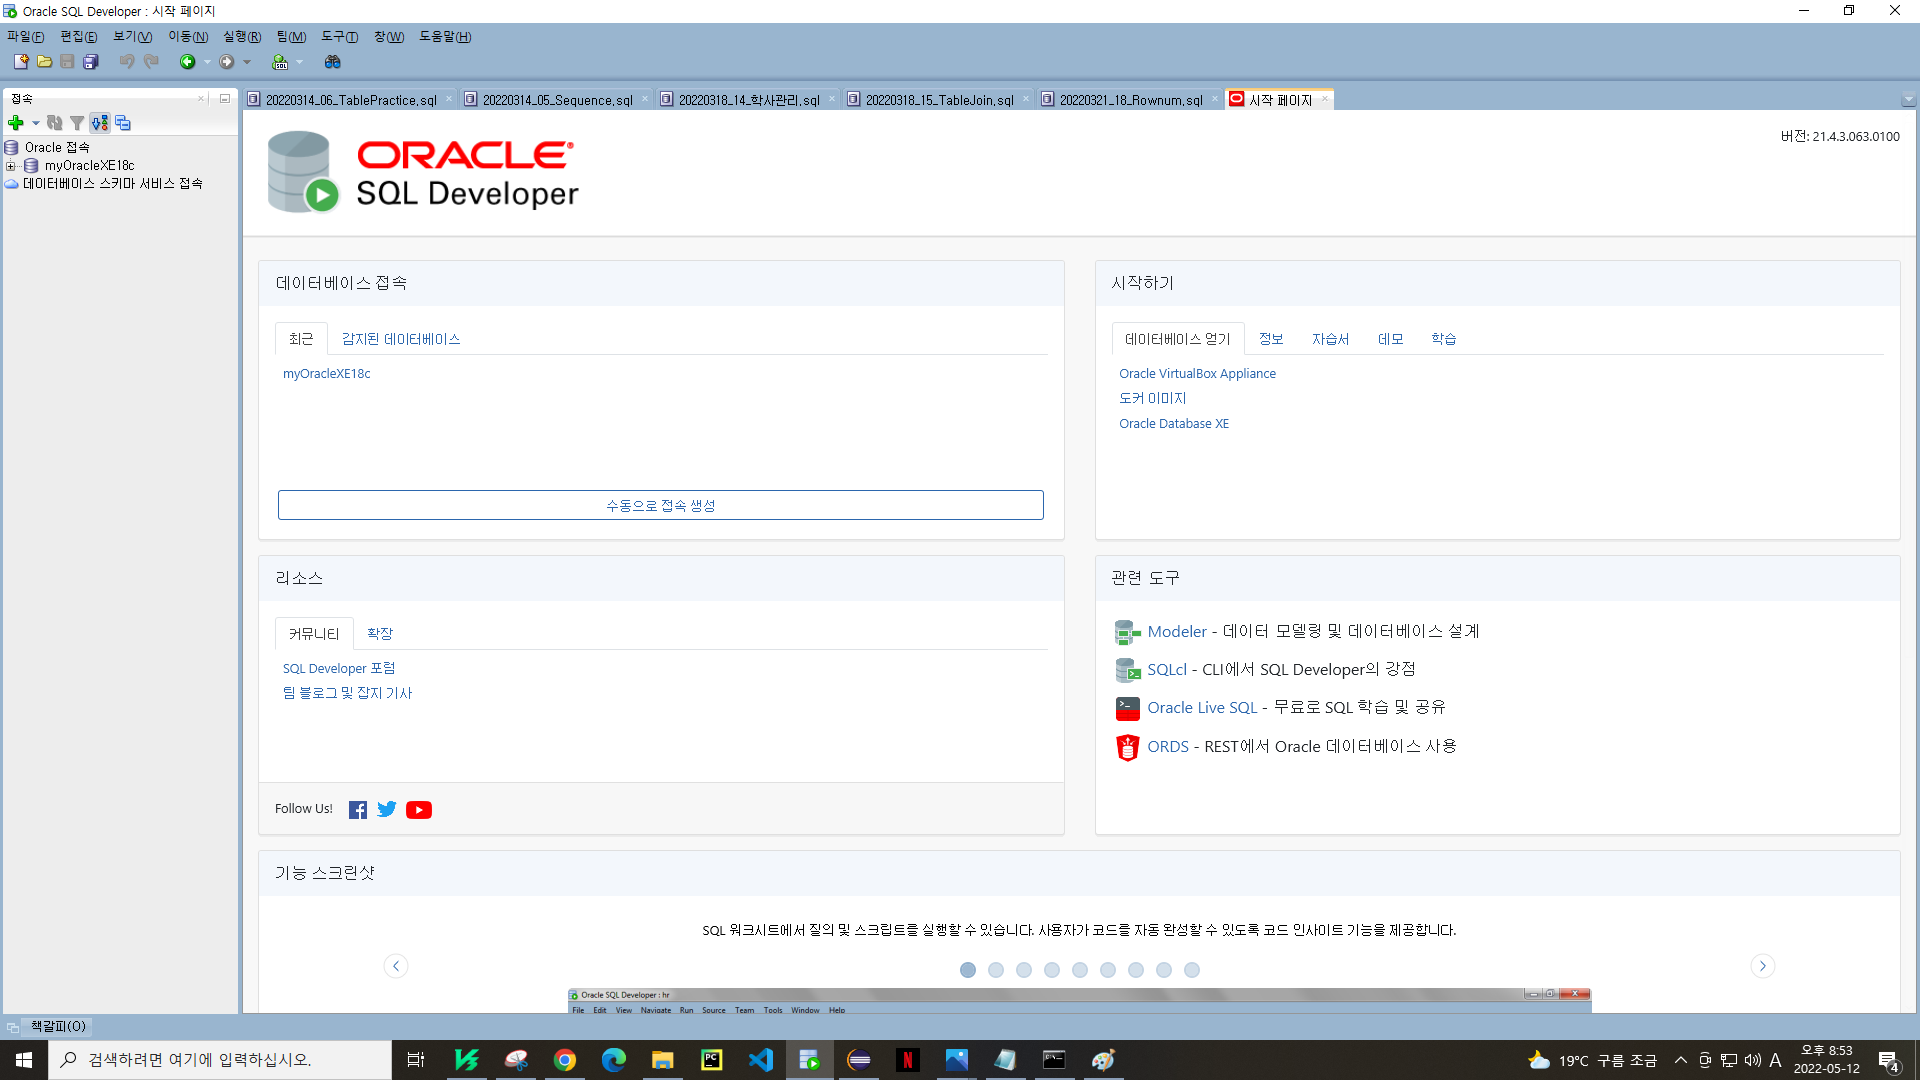Click the Open folder toolbar icon
Screen dimensions: 1920x1080
tap(44, 62)
